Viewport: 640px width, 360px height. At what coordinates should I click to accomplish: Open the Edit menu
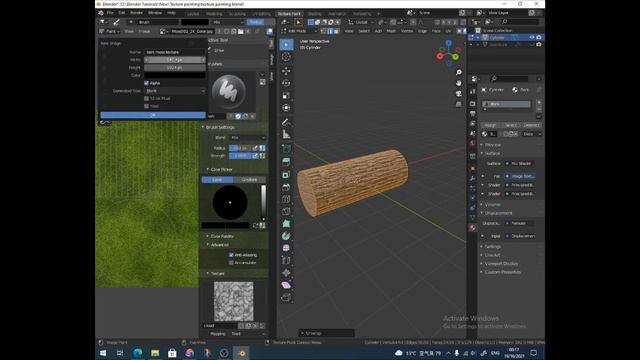click(x=122, y=13)
